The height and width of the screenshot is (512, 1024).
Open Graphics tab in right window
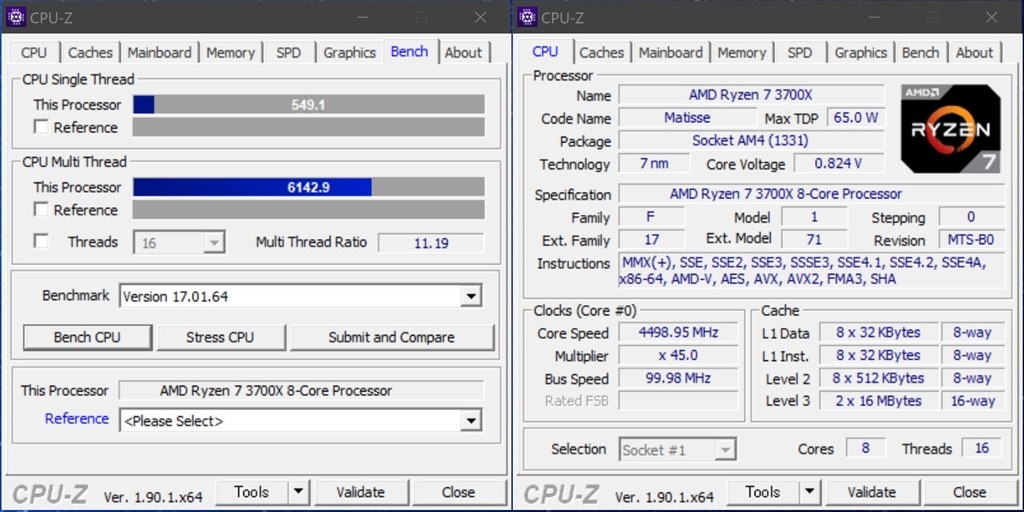[861, 53]
